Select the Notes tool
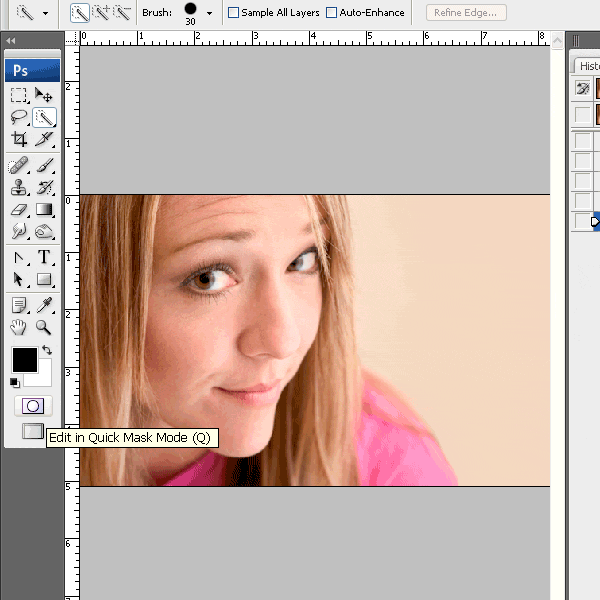Viewport: 600px width, 600px height. click(18, 305)
